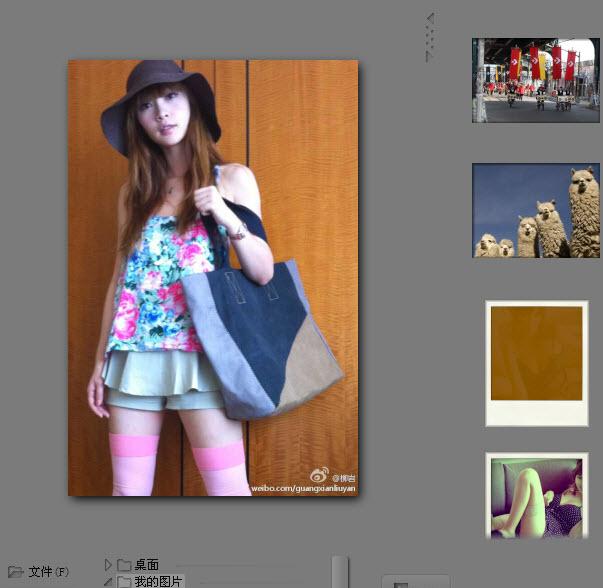603x588 pixels.
Task: Click the folder tree vertical scrollbar
Action: (x=340, y=572)
